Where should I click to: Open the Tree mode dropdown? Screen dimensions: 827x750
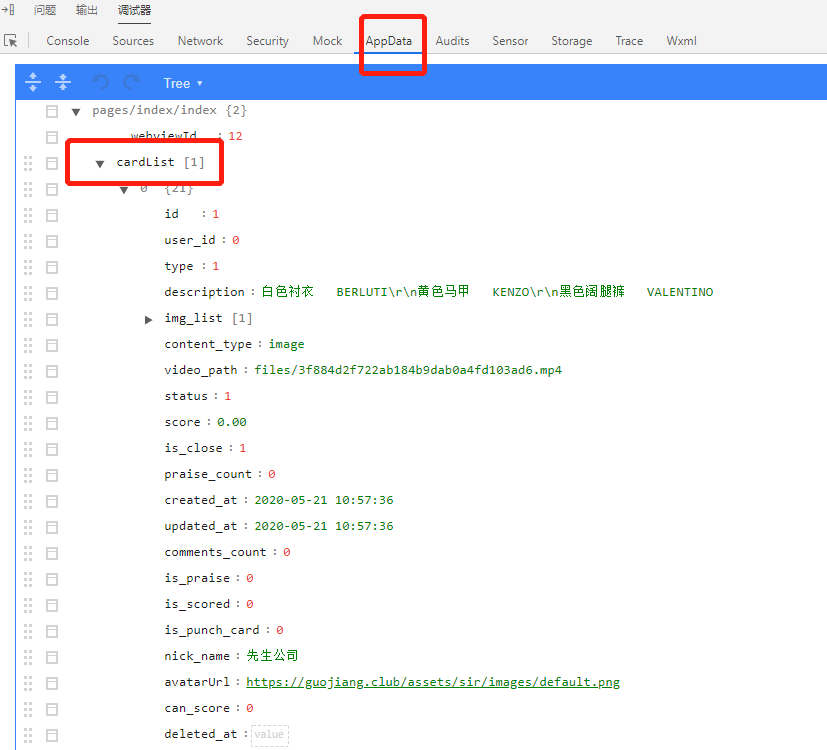pyautogui.click(x=182, y=83)
